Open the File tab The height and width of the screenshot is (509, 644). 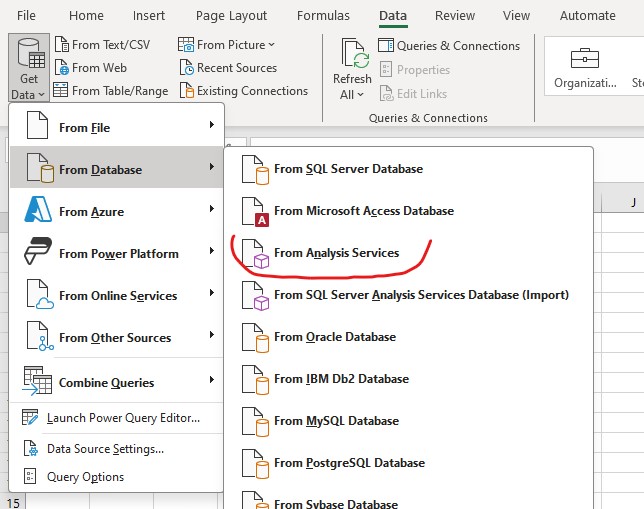tap(26, 16)
